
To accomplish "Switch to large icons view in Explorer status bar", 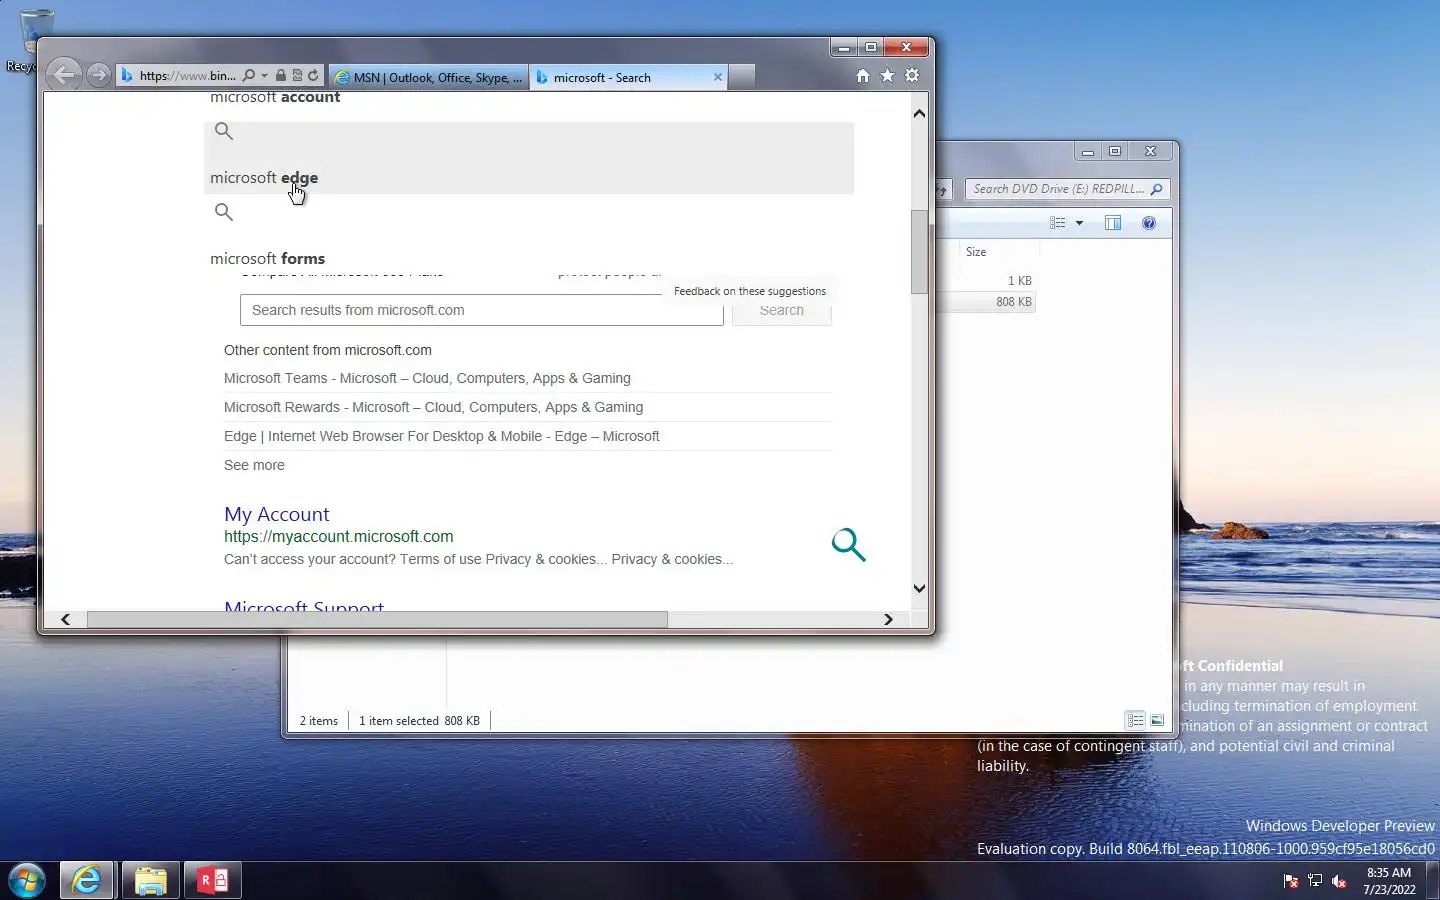I will click(1157, 720).
